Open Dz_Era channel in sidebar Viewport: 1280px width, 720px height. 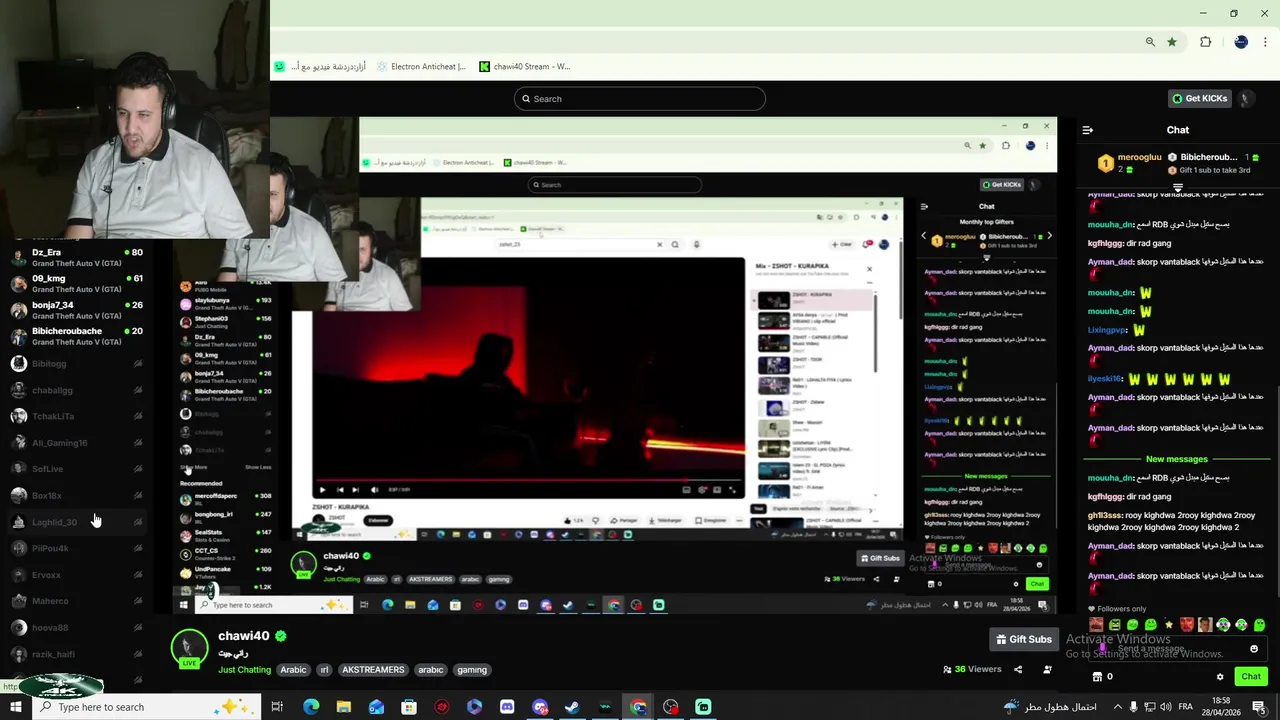click(x=75, y=258)
